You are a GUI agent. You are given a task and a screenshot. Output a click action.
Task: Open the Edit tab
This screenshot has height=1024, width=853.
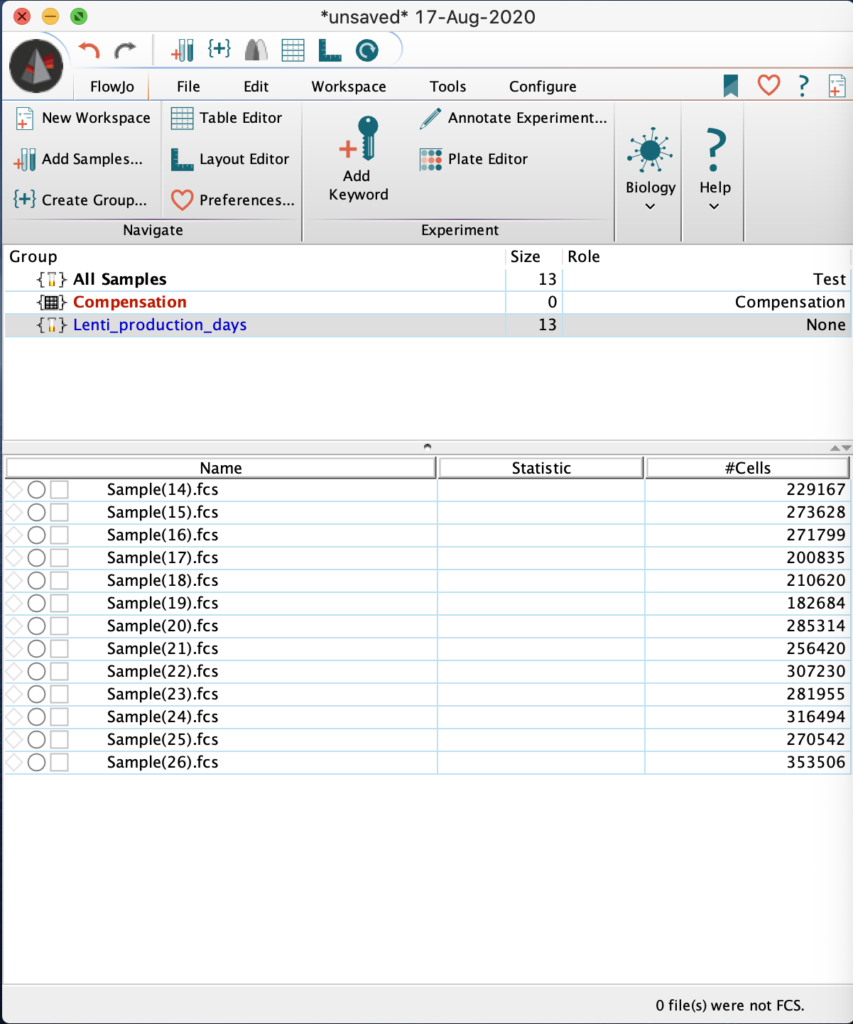[x=256, y=86]
